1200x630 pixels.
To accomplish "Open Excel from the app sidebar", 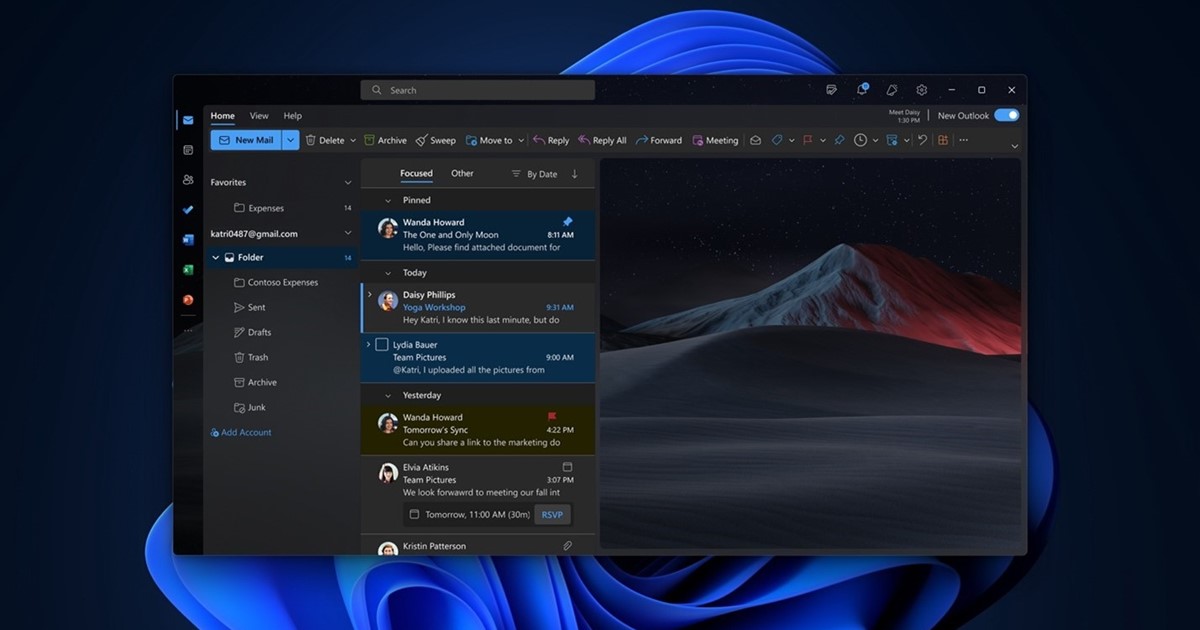I will click(187, 269).
